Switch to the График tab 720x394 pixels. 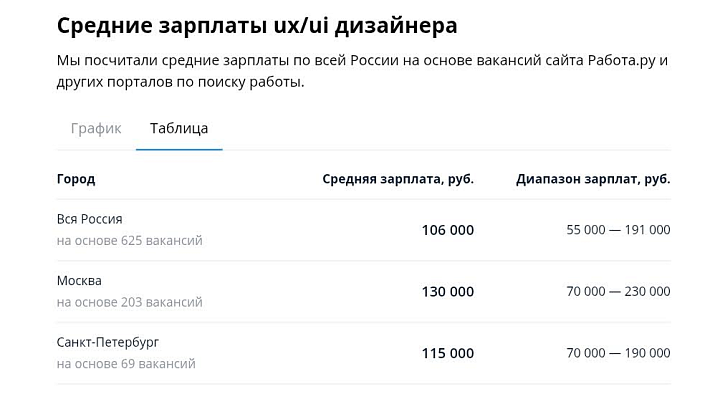coord(96,129)
